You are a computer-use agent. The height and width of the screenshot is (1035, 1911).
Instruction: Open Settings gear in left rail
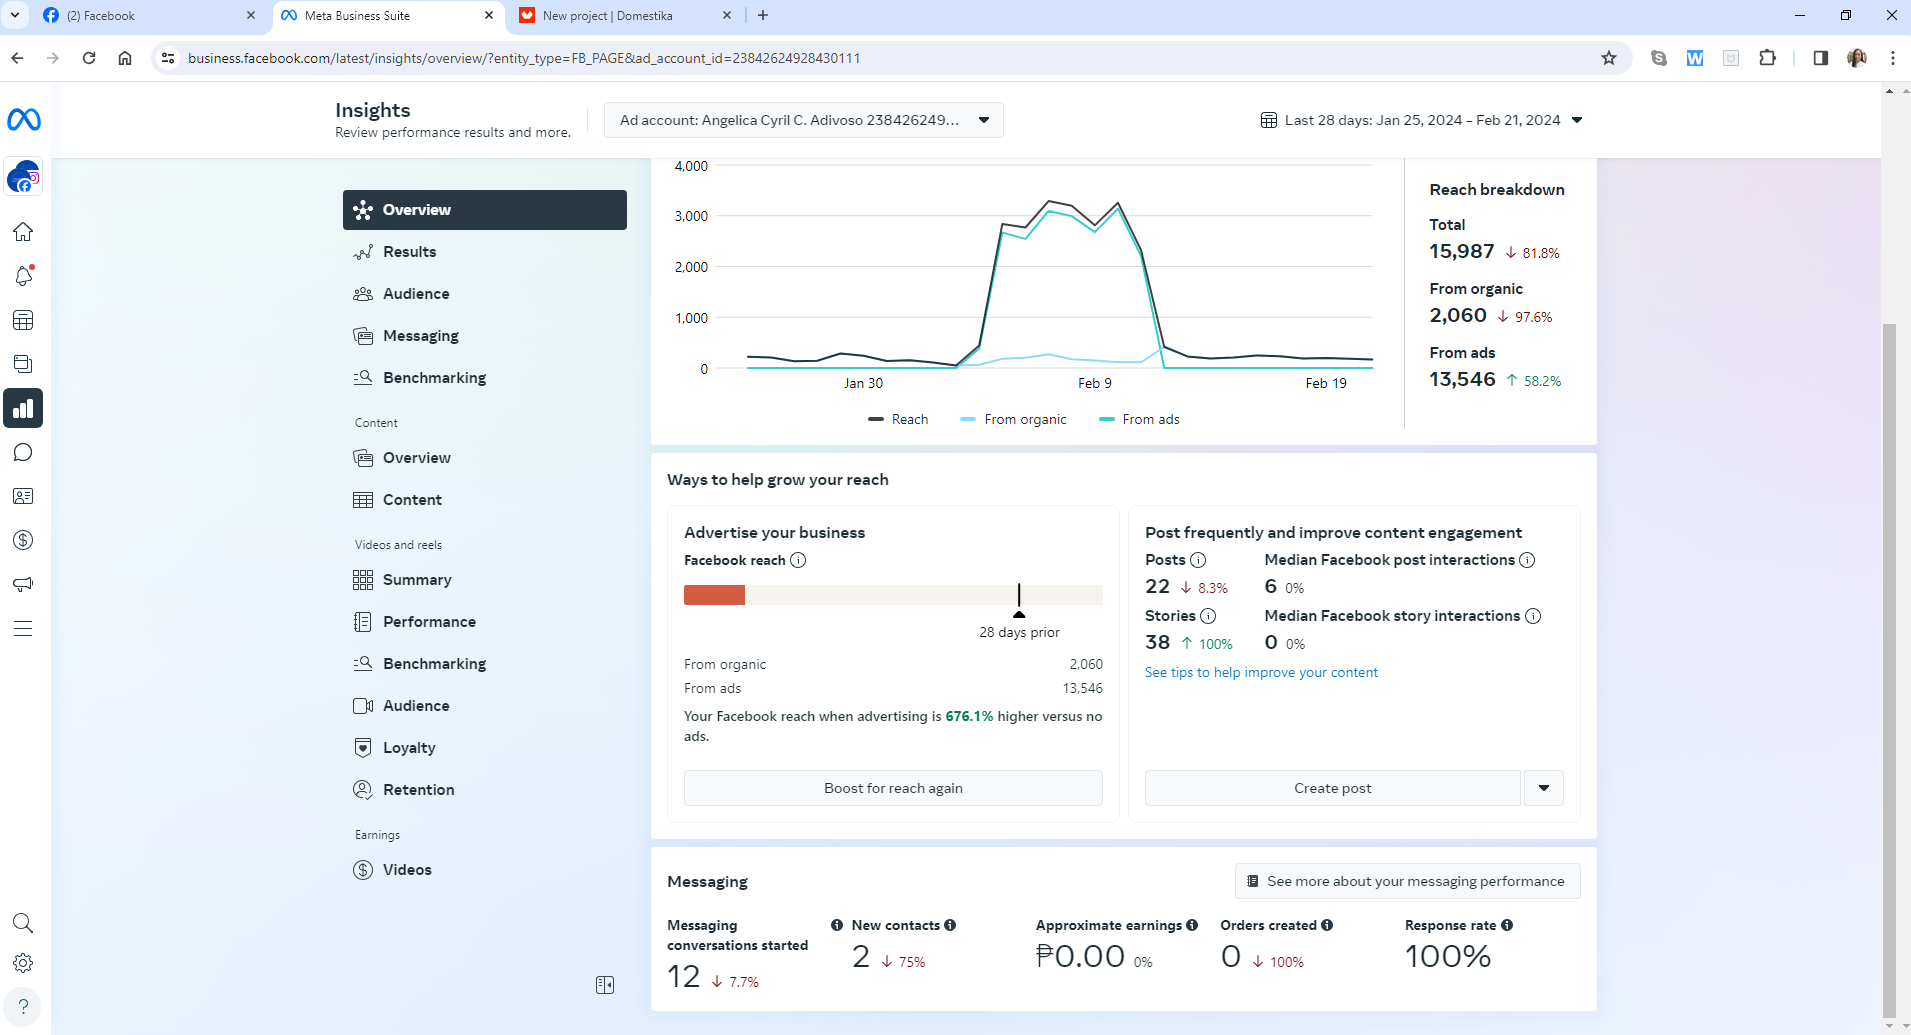[x=23, y=963]
